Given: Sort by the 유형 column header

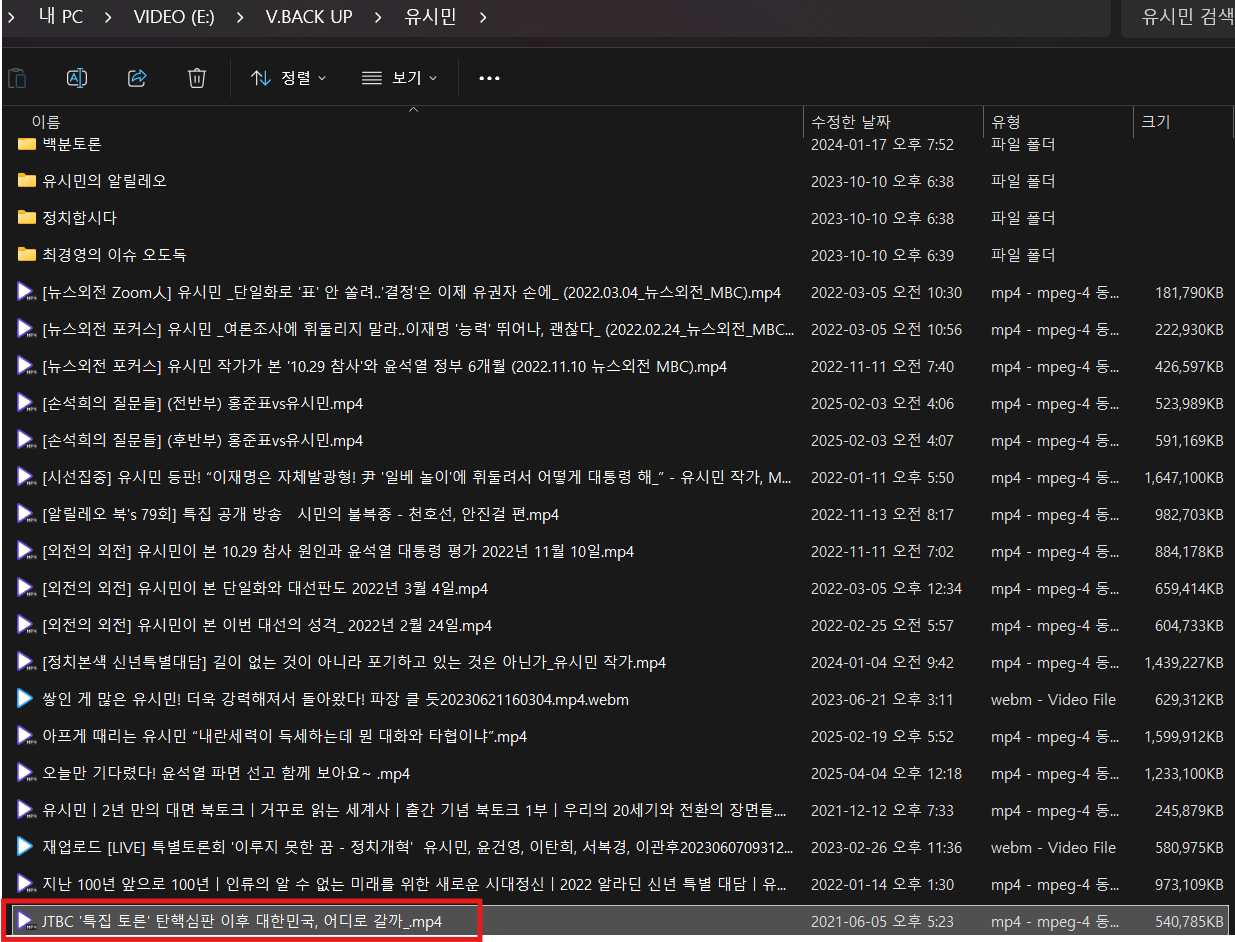Looking at the screenshot, I should coord(1005,122).
